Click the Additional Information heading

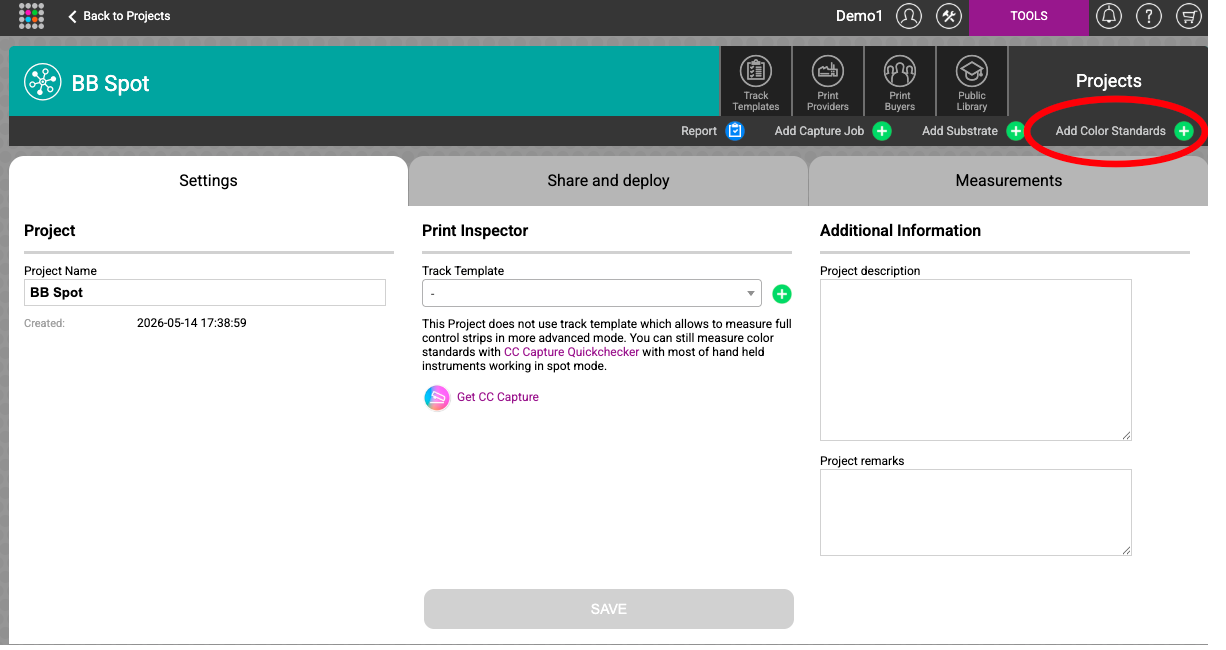pyautogui.click(x=900, y=230)
